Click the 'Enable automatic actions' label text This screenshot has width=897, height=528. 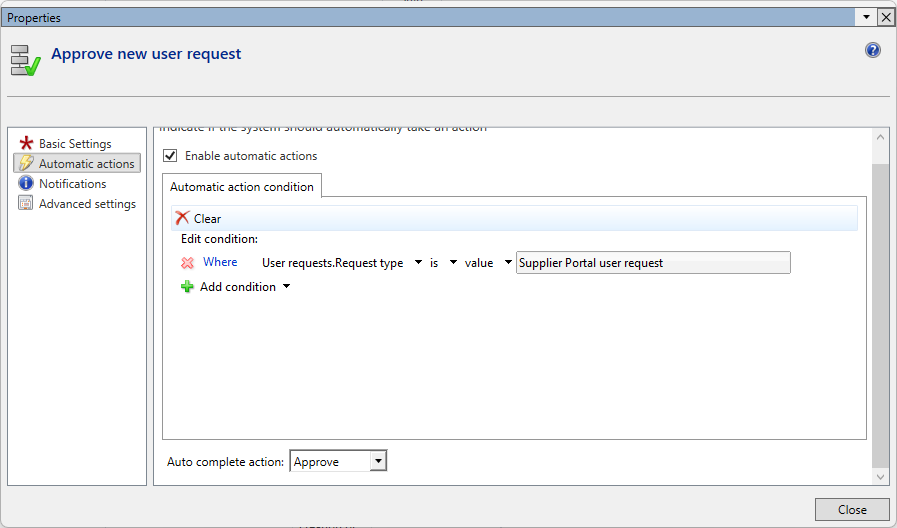tap(251, 156)
